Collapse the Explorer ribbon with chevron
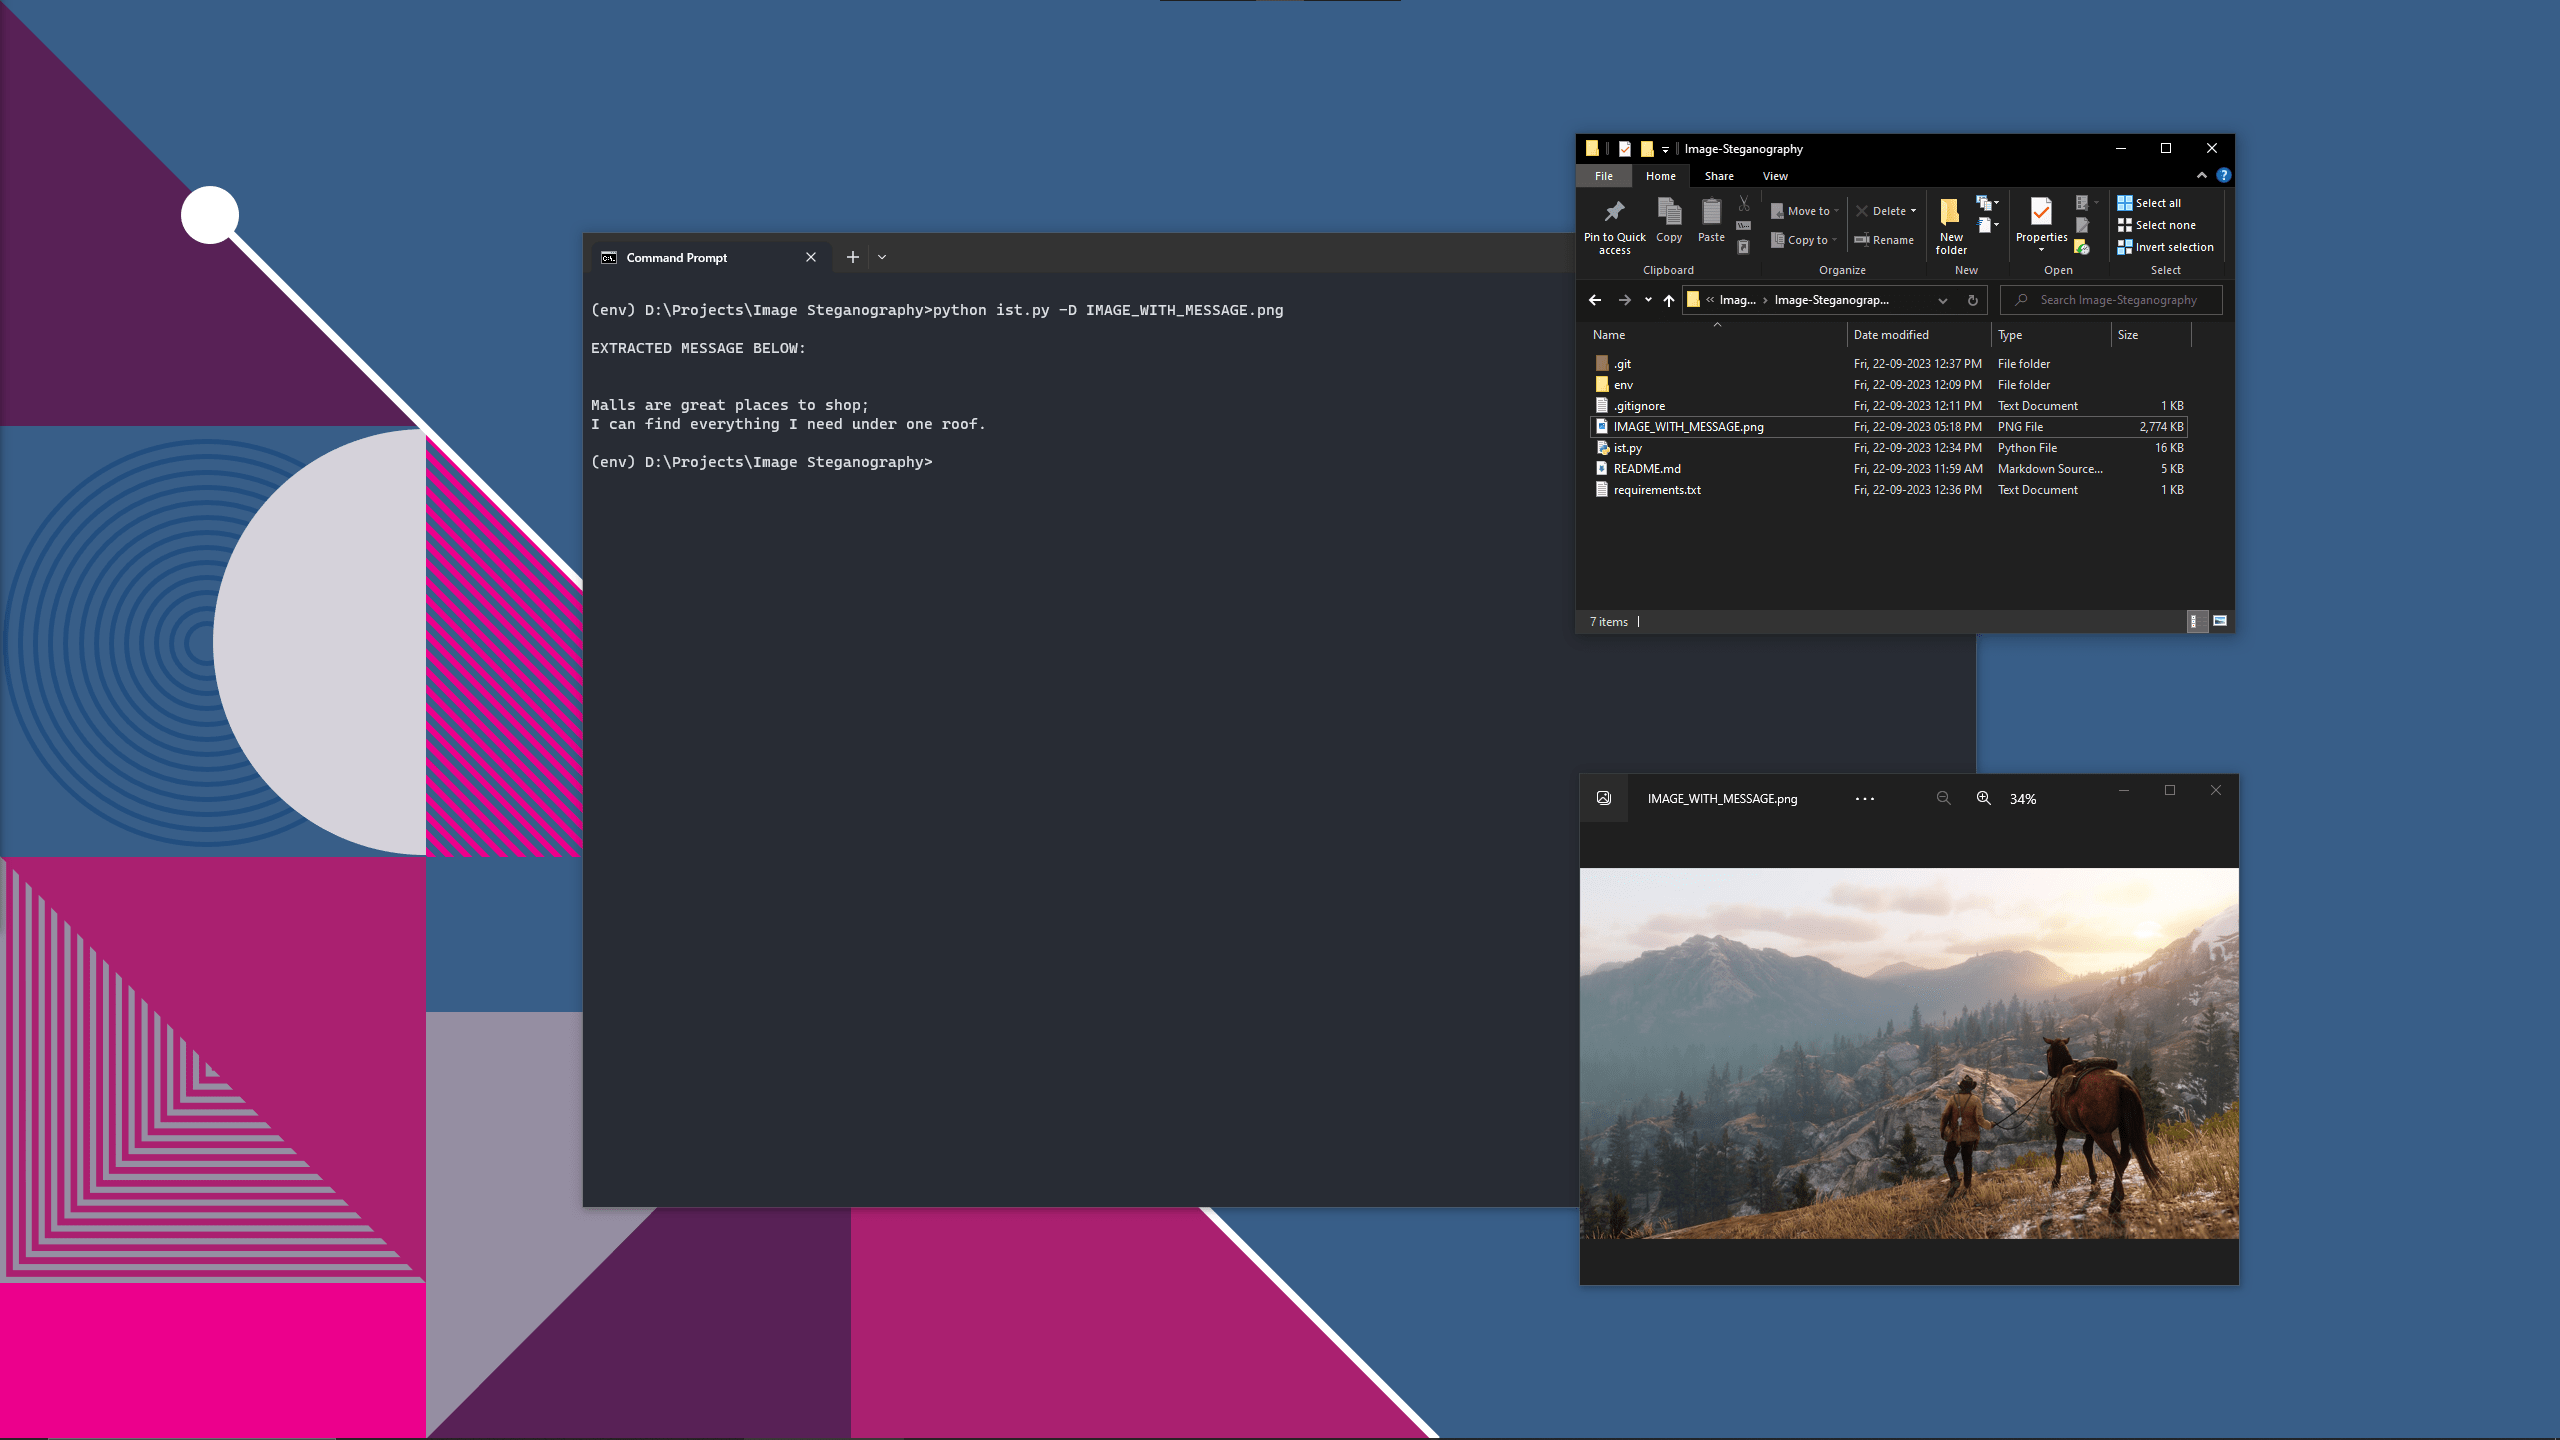Viewport: 2560px width, 1440px height. pos(2201,175)
